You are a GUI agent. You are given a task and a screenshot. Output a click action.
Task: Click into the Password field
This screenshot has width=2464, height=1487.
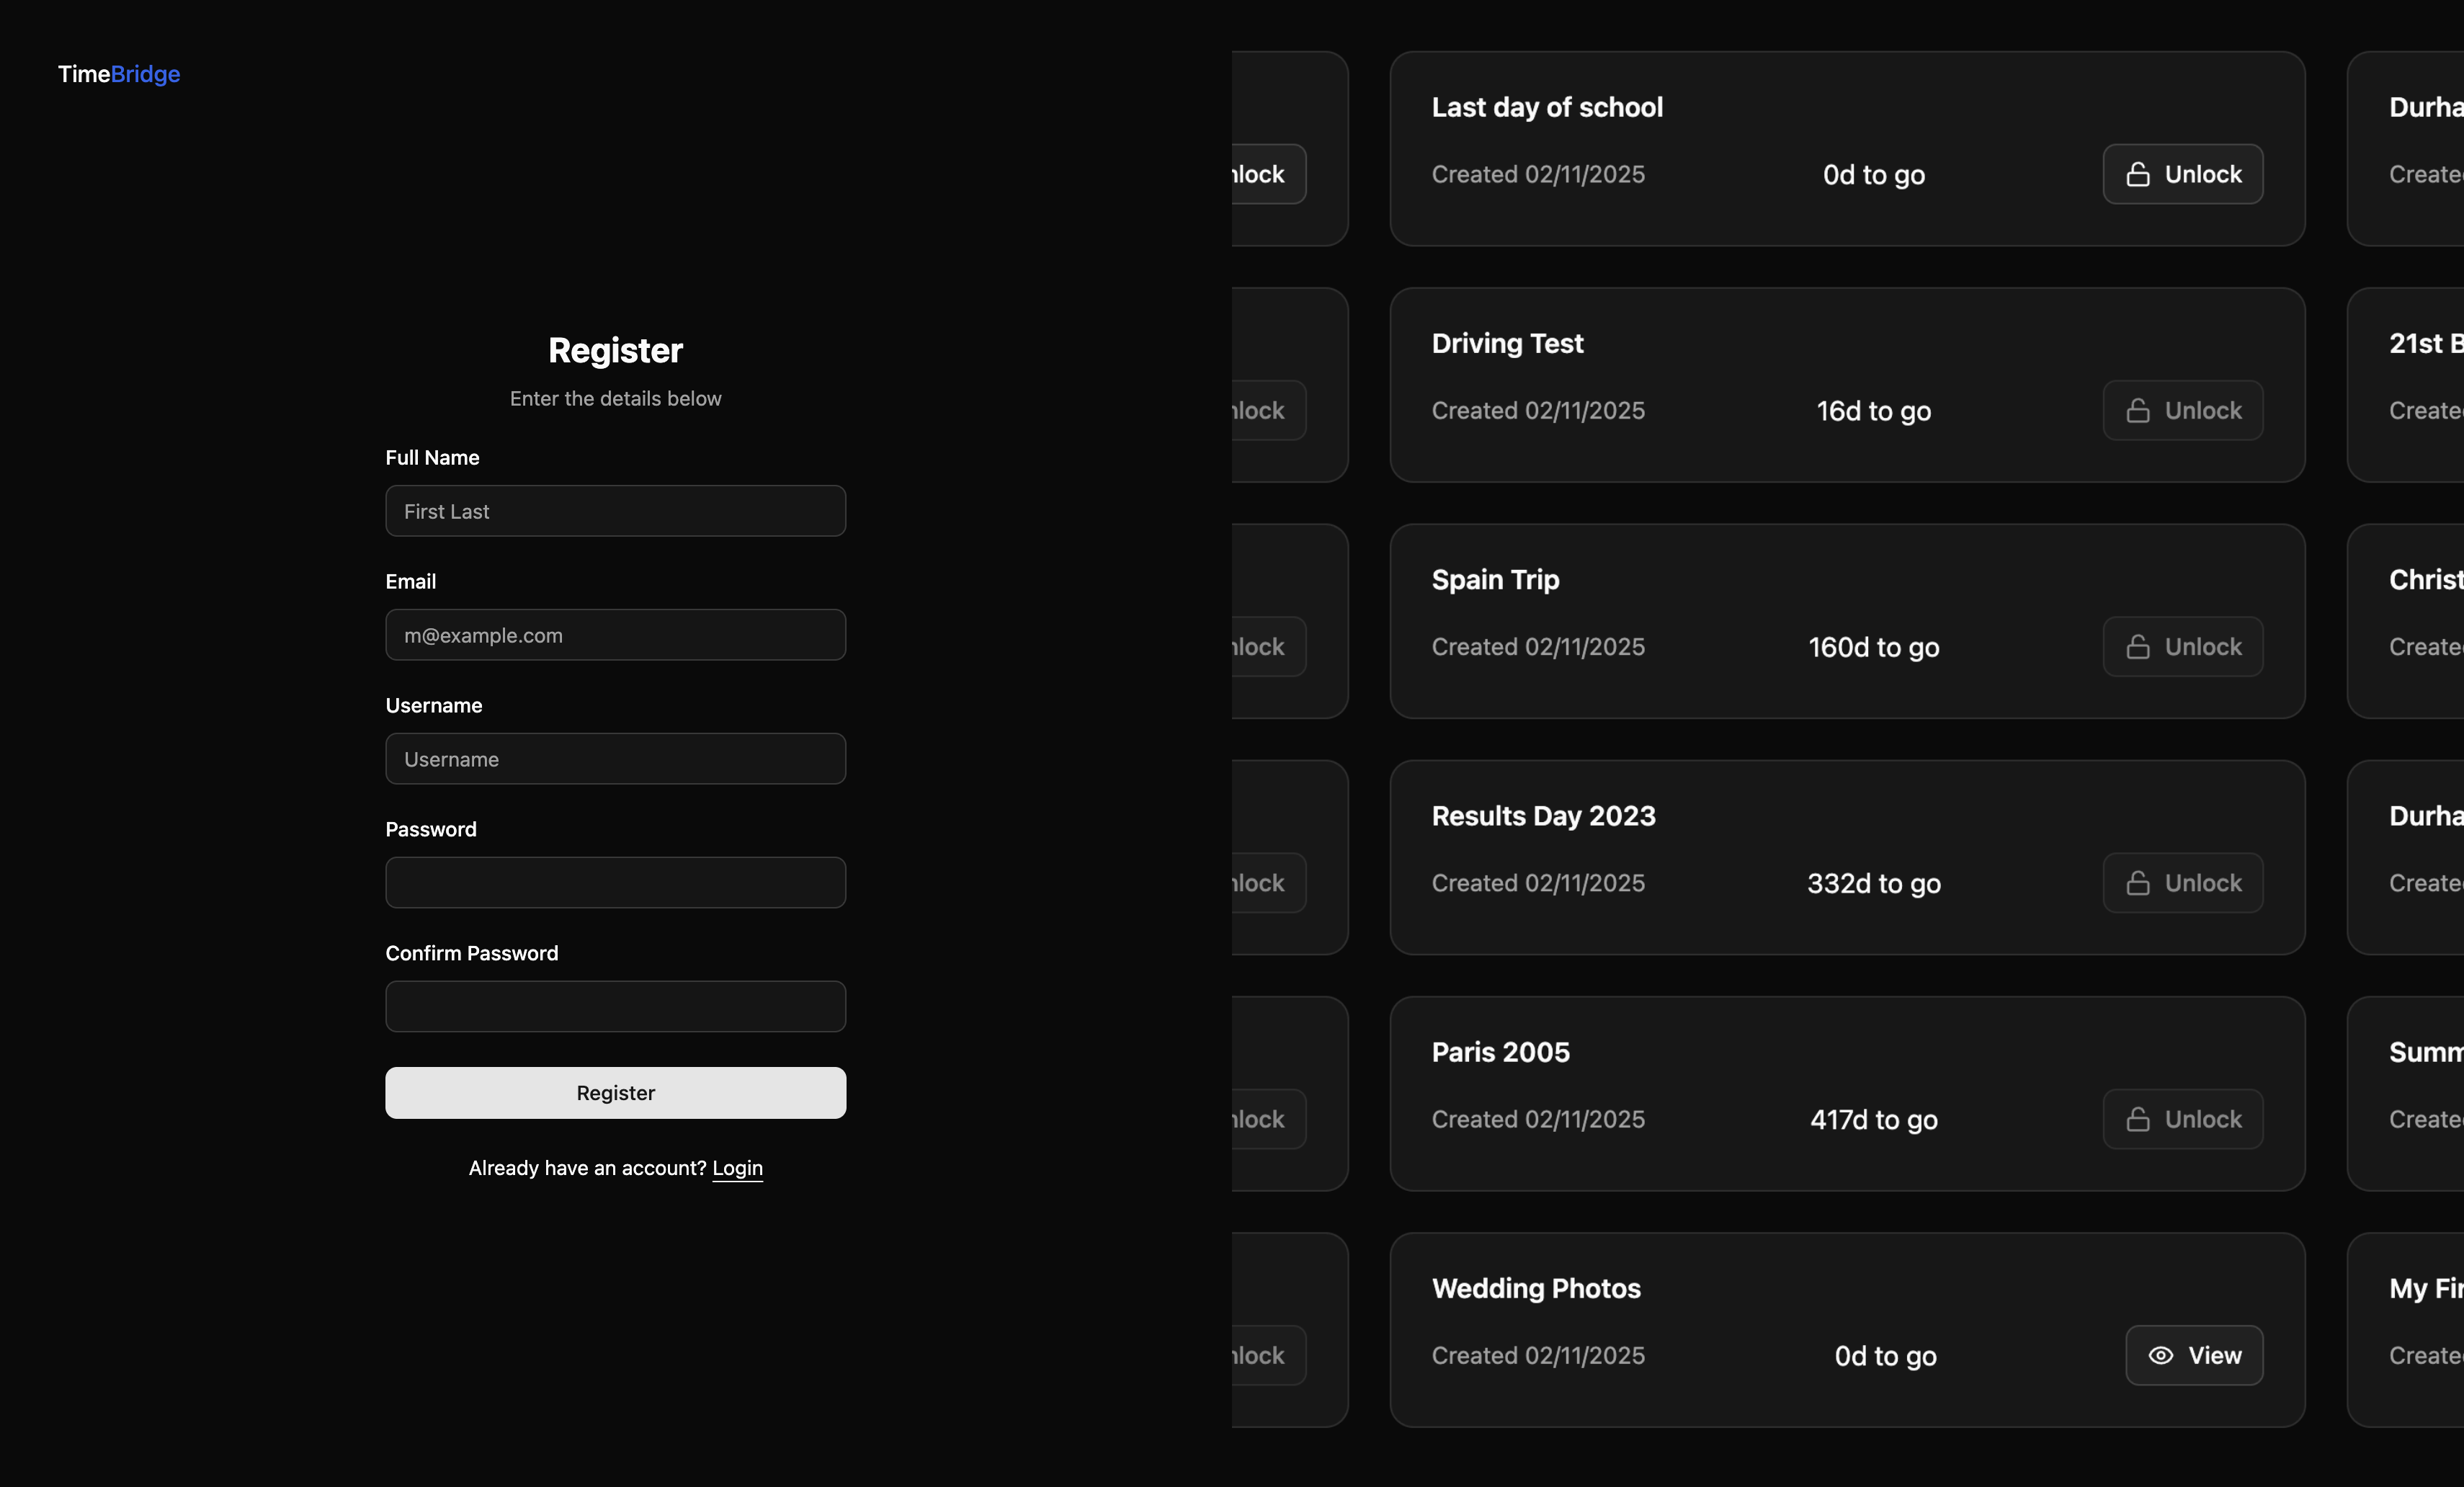[x=615, y=883]
